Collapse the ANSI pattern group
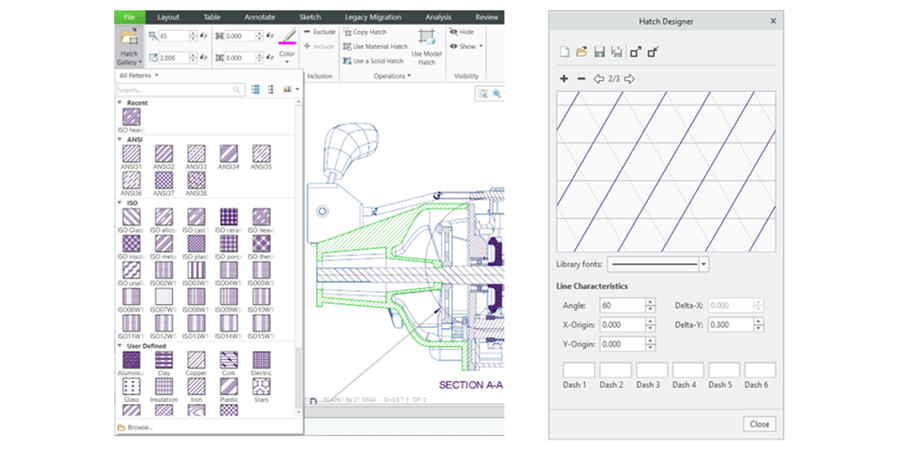 click(120, 139)
